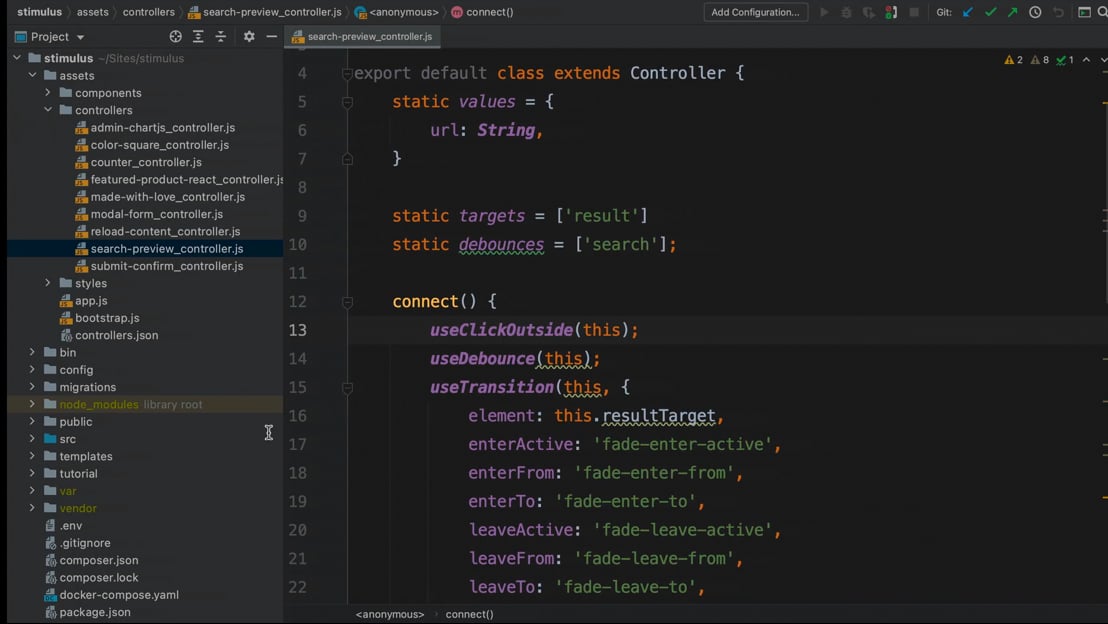Click the typo count indicator
The width and height of the screenshot is (1108, 624).
(1065, 60)
